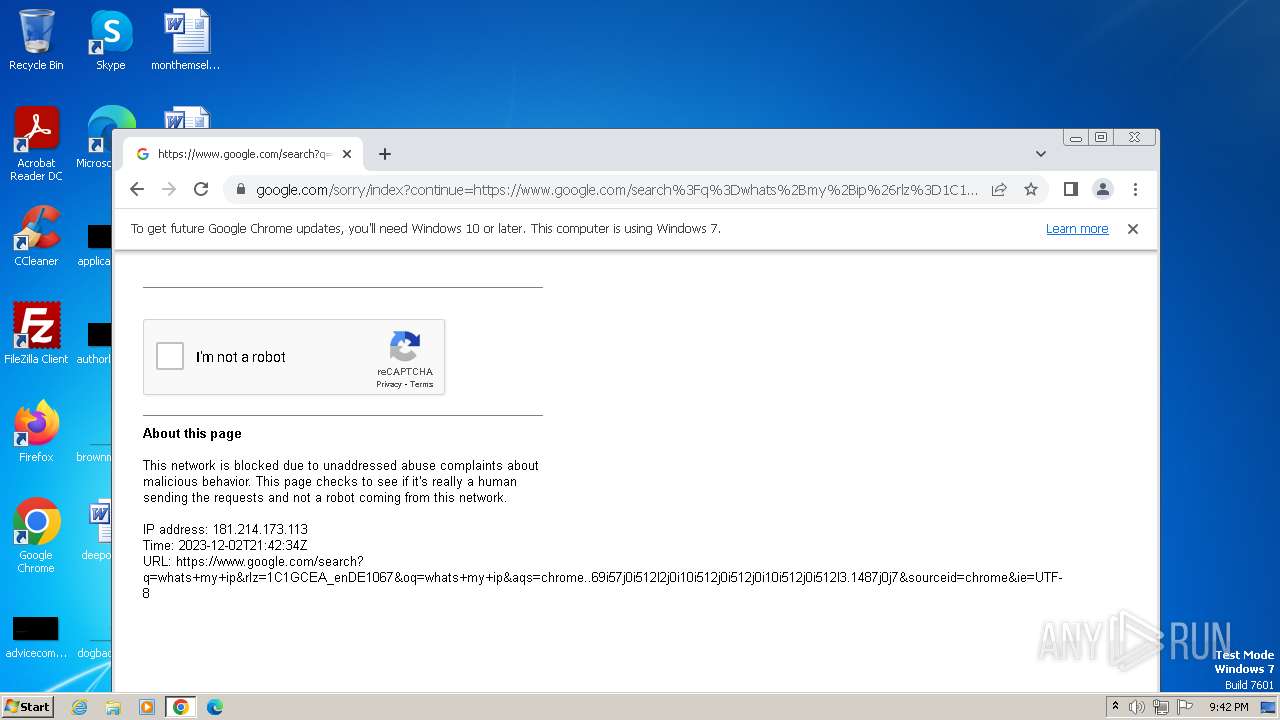Reload the Google sorry page

[x=201, y=189]
